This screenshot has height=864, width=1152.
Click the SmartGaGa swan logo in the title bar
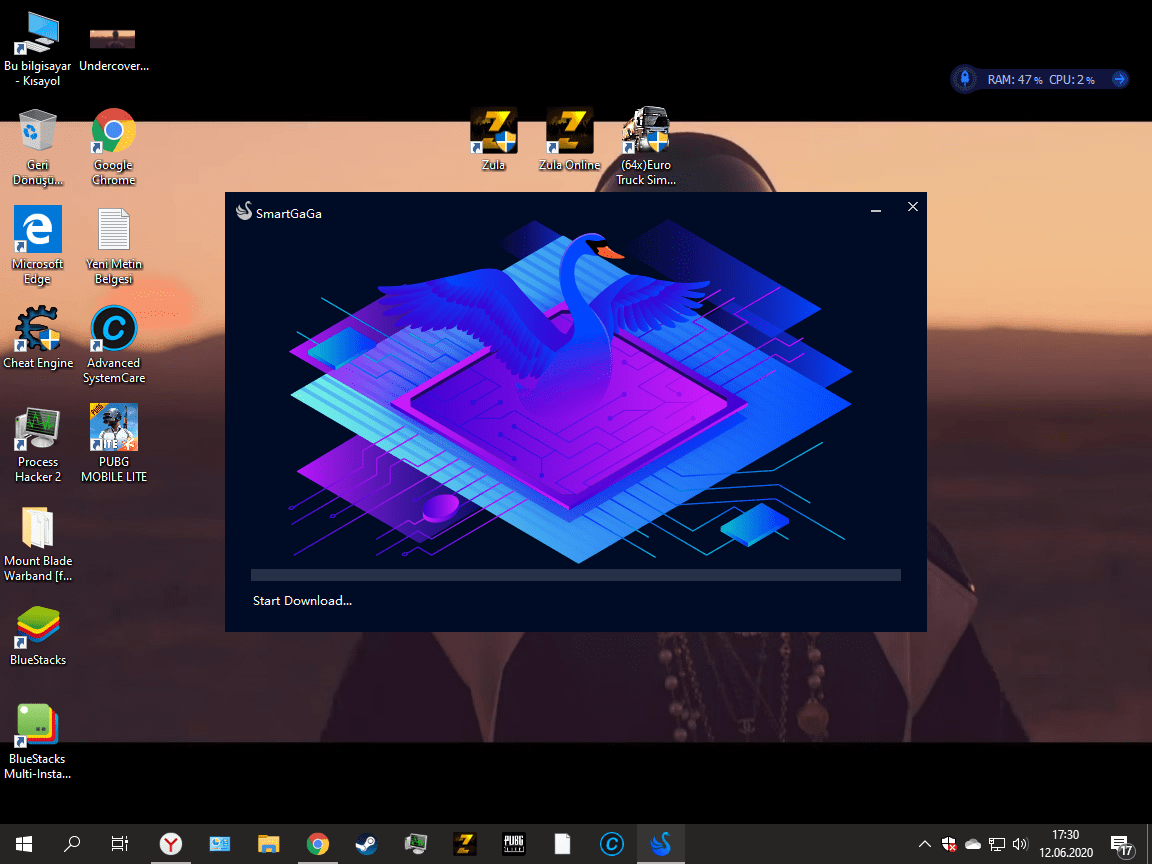pyautogui.click(x=244, y=211)
